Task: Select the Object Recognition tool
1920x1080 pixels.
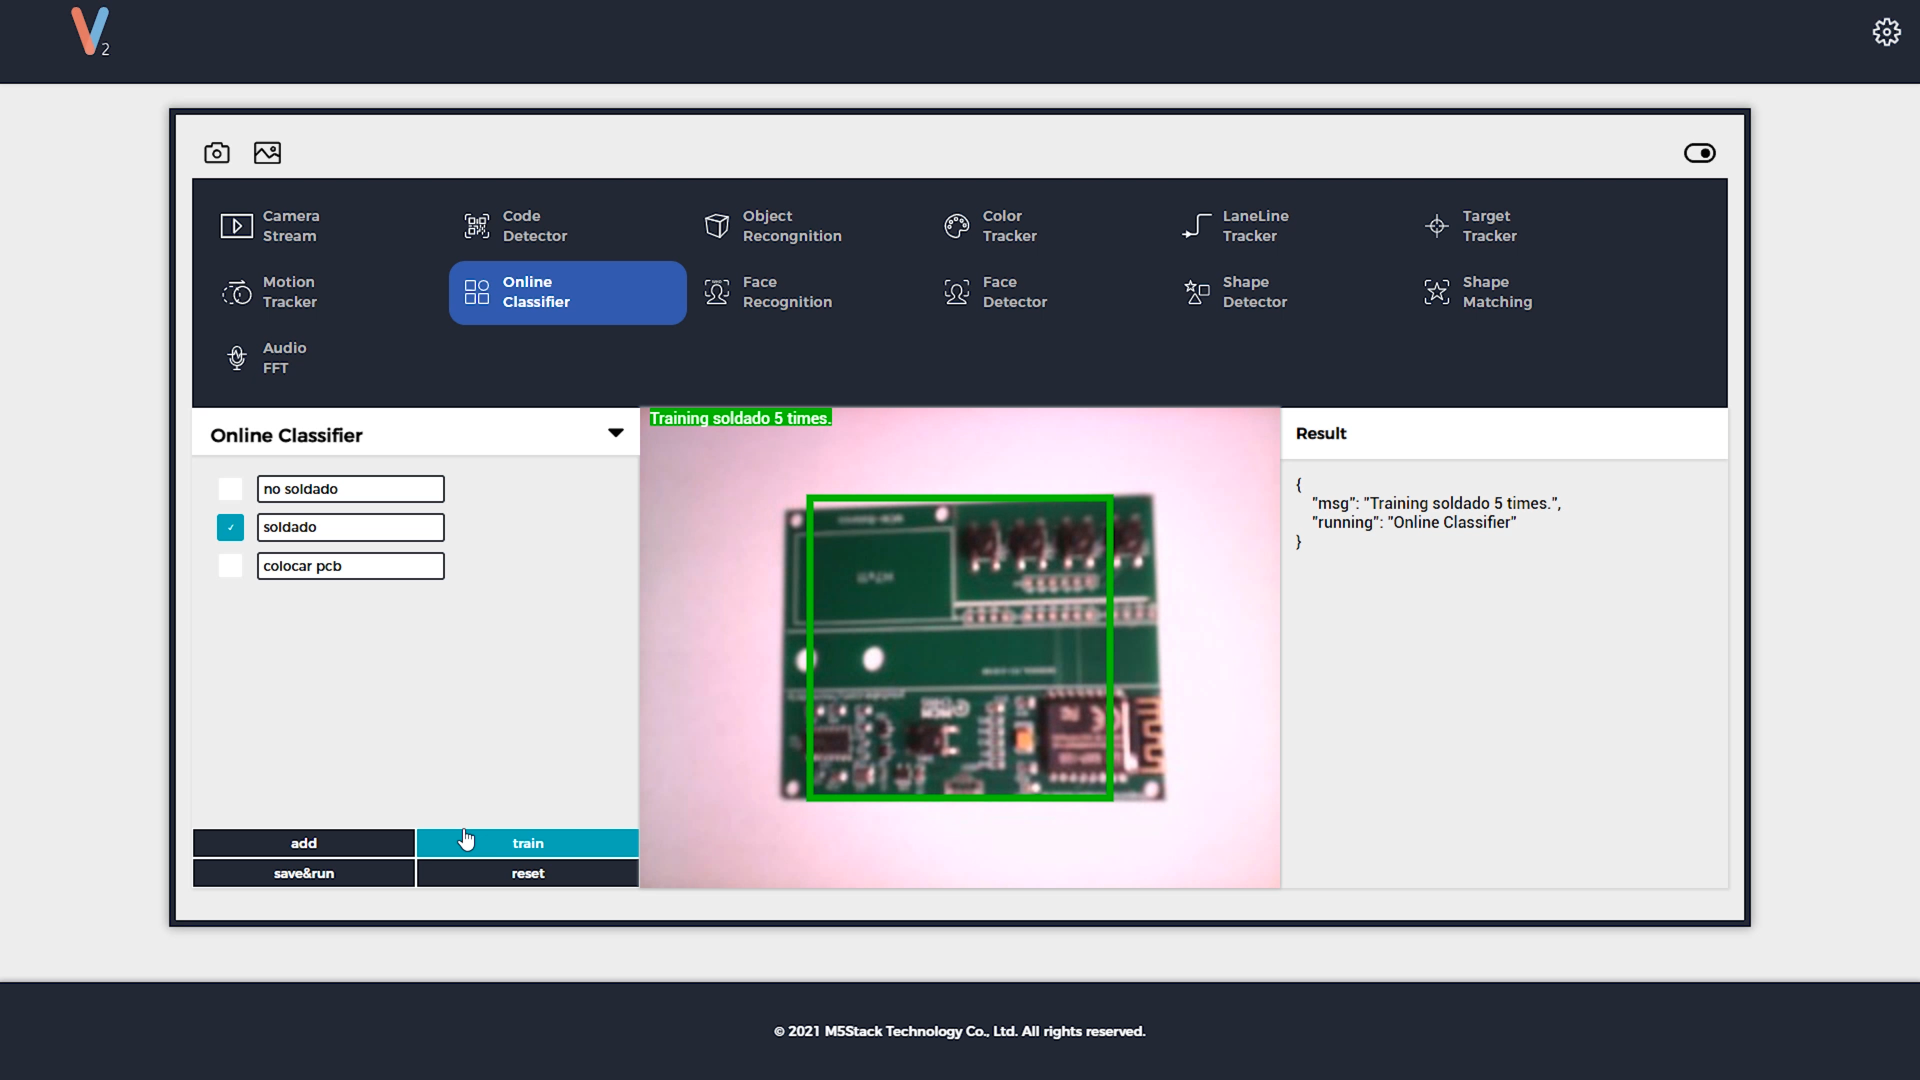Action: coord(791,225)
